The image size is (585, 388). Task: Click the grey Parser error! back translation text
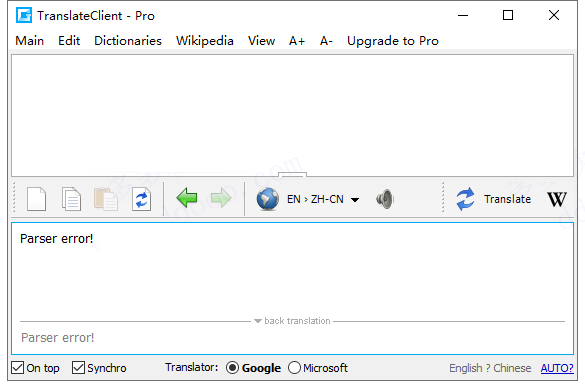click(57, 338)
